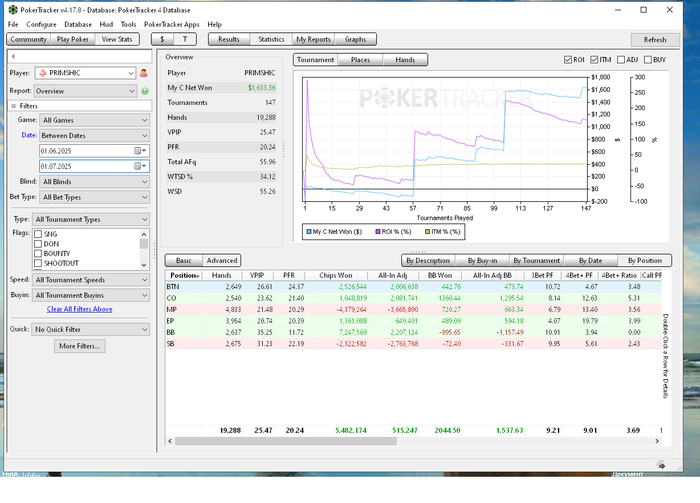
Task: Open the Tools menu
Action: pos(128,25)
